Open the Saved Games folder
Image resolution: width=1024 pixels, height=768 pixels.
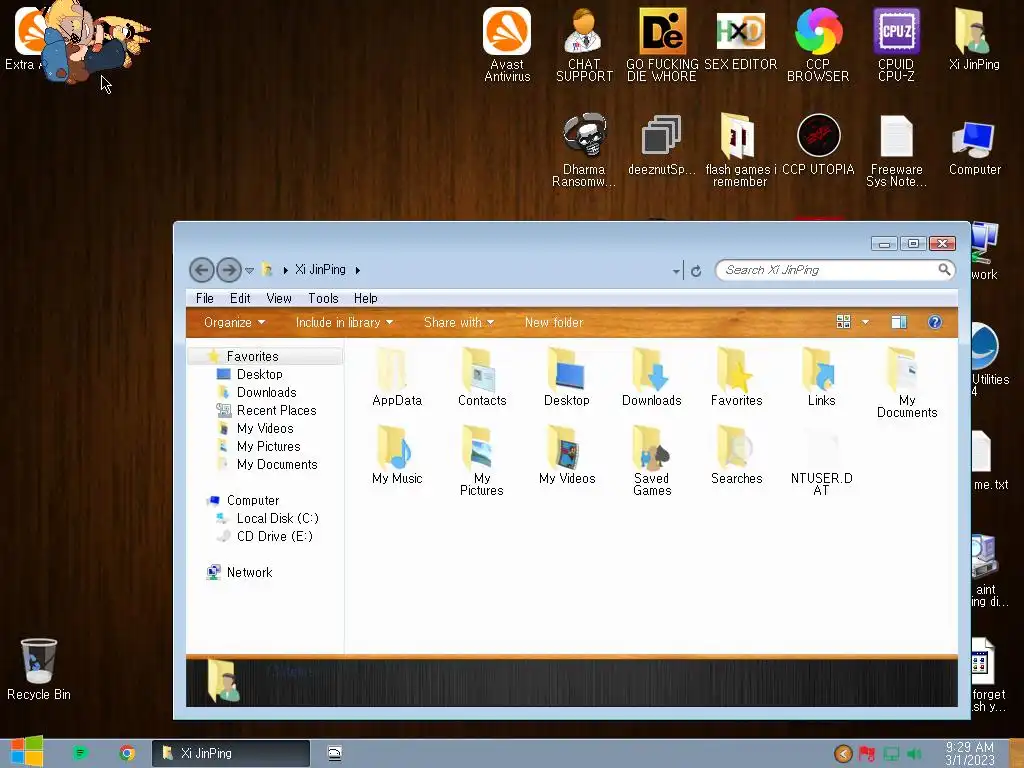(651, 461)
